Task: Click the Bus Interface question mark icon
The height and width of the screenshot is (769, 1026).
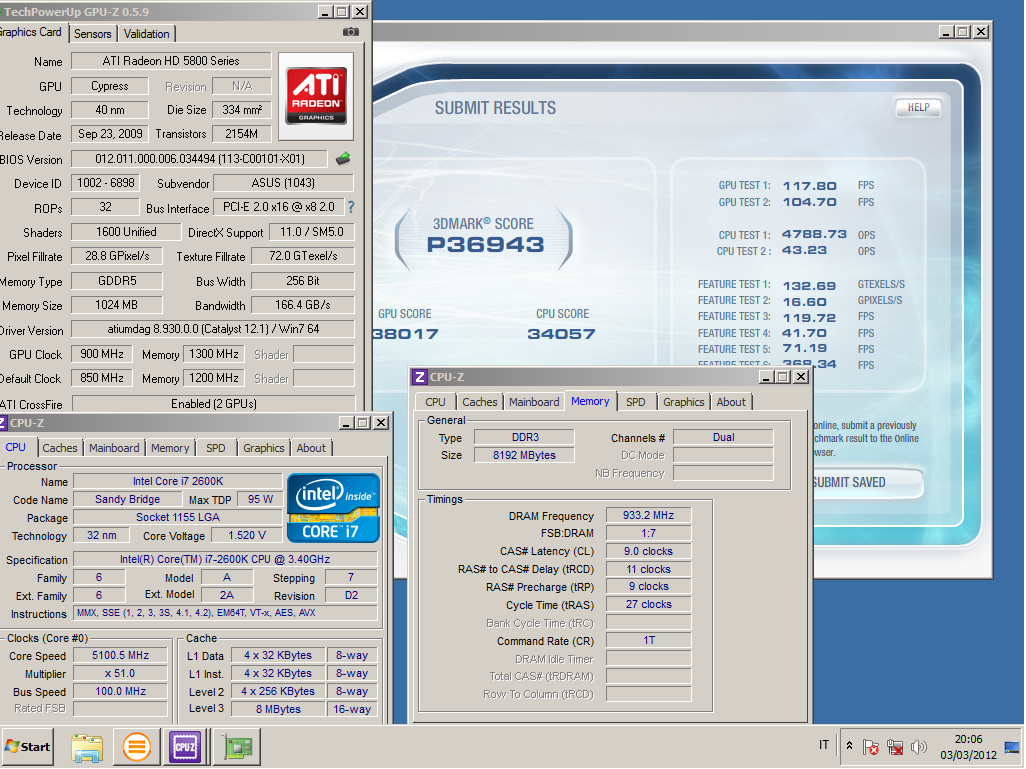Action: 351,207
